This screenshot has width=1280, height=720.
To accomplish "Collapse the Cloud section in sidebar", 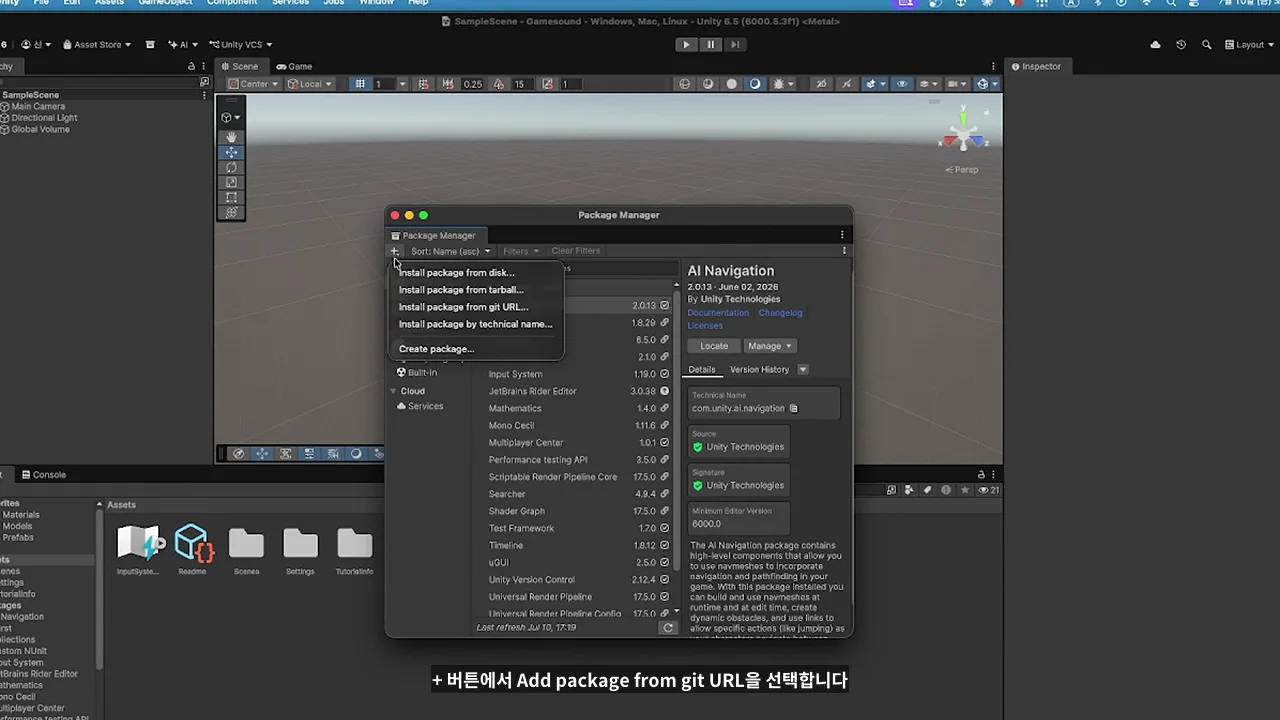I will (x=394, y=391).
